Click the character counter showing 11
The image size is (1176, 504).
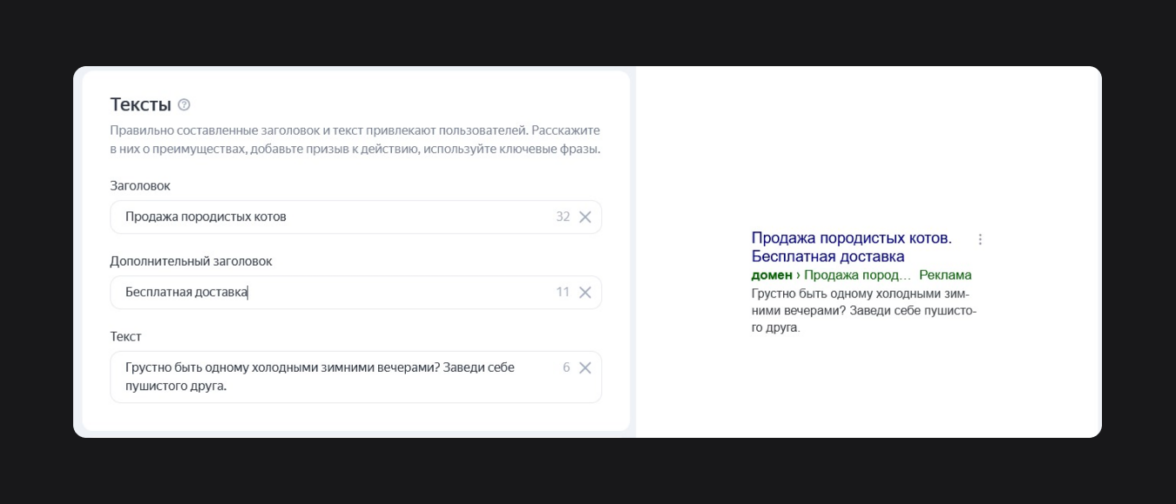563,292
